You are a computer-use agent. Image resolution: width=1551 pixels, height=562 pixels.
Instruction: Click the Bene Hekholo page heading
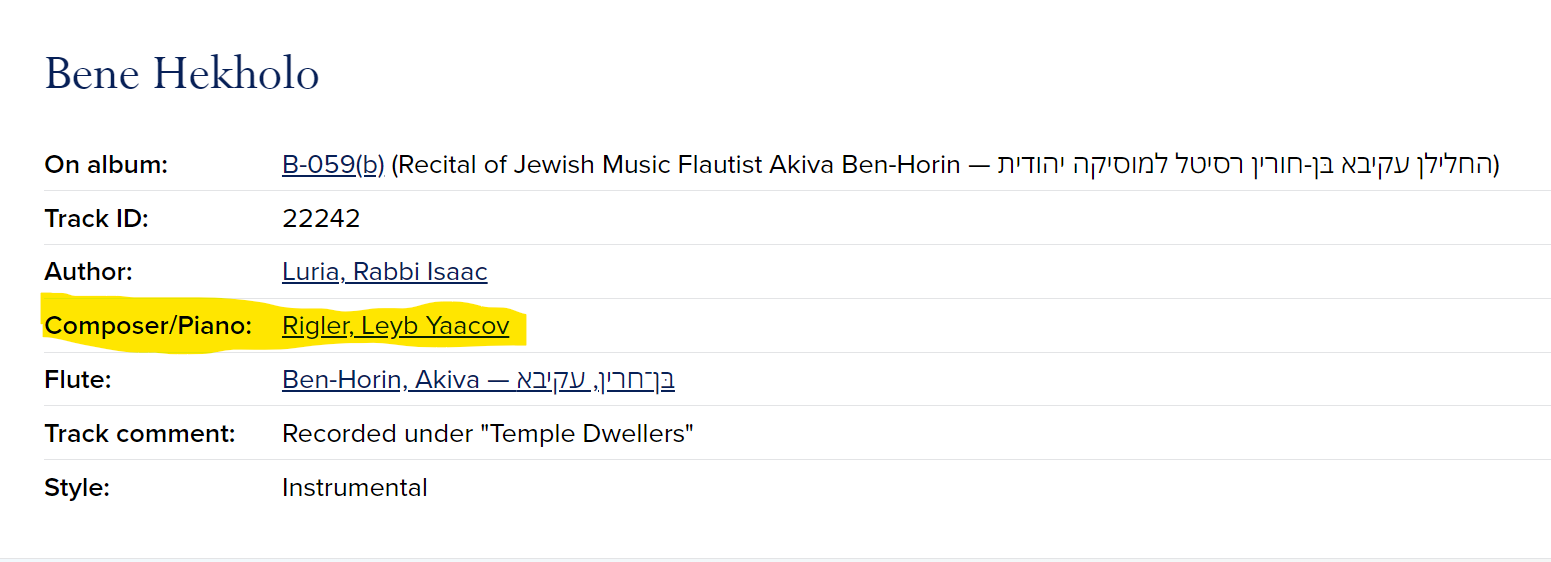(182, 75)
